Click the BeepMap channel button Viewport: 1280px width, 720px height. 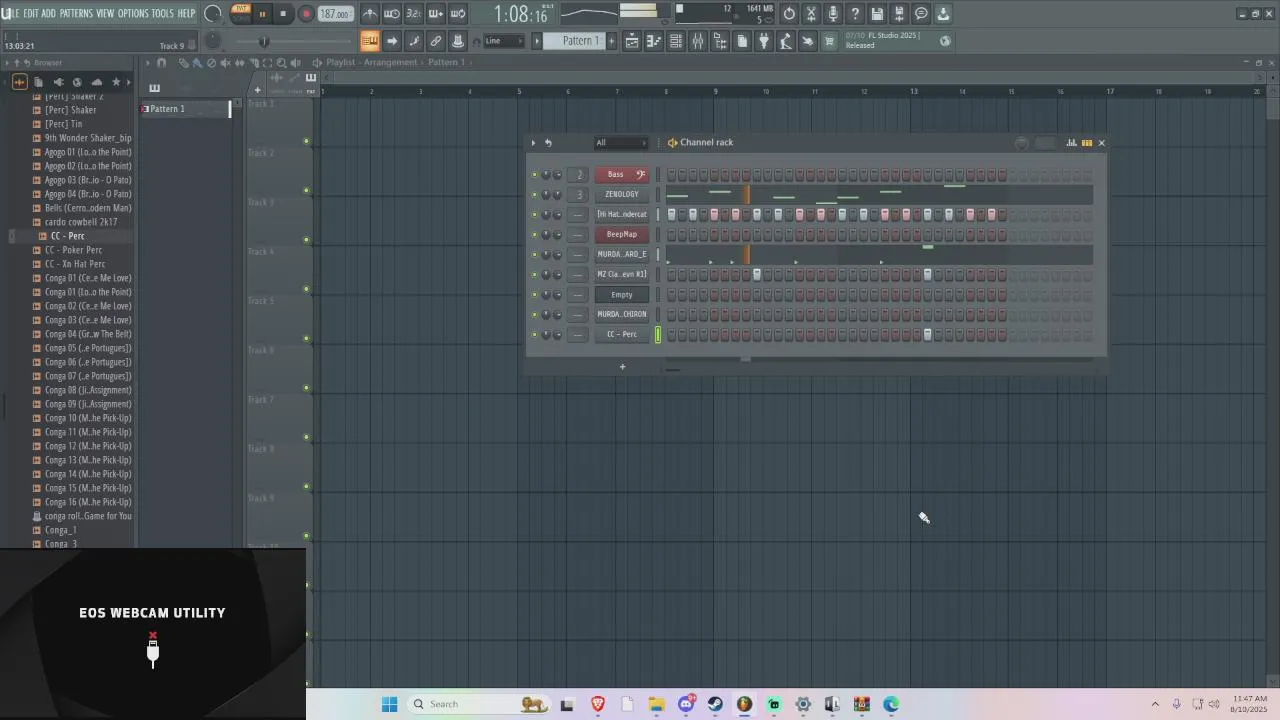(x=622, y=234)
